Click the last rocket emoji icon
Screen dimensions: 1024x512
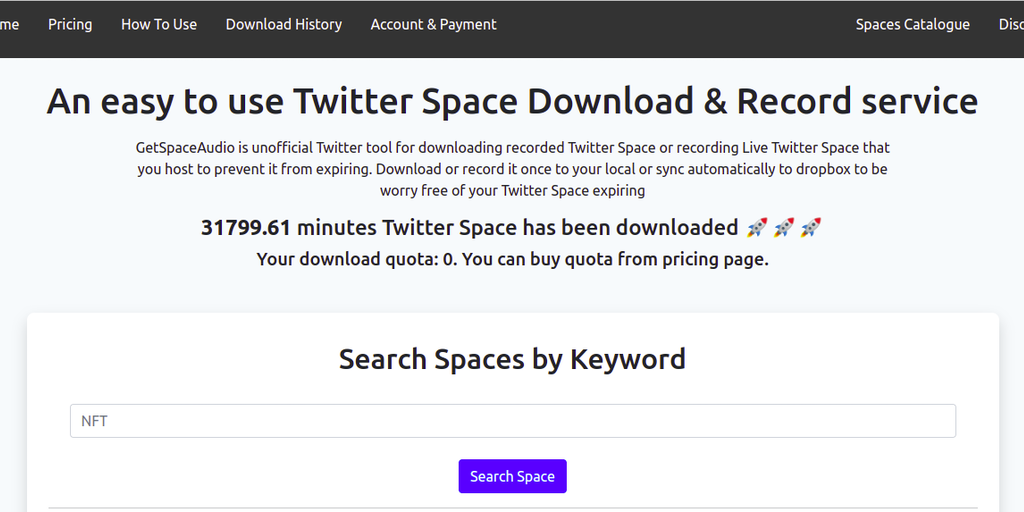(811, 228)
